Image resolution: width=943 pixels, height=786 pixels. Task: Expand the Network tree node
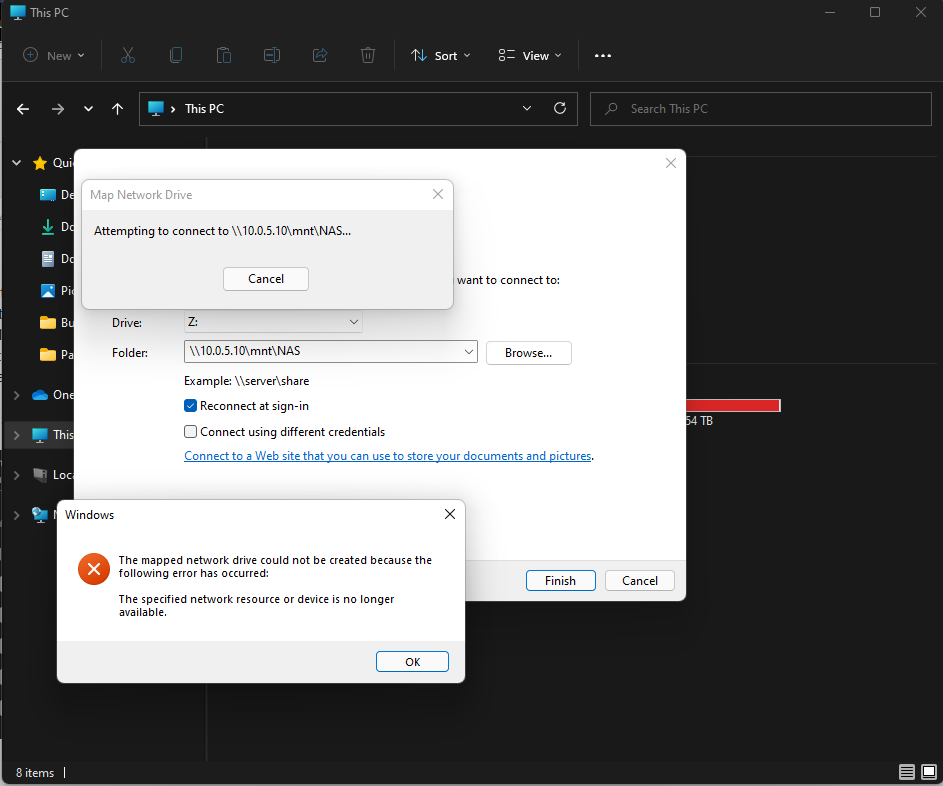tap(17, 515)
